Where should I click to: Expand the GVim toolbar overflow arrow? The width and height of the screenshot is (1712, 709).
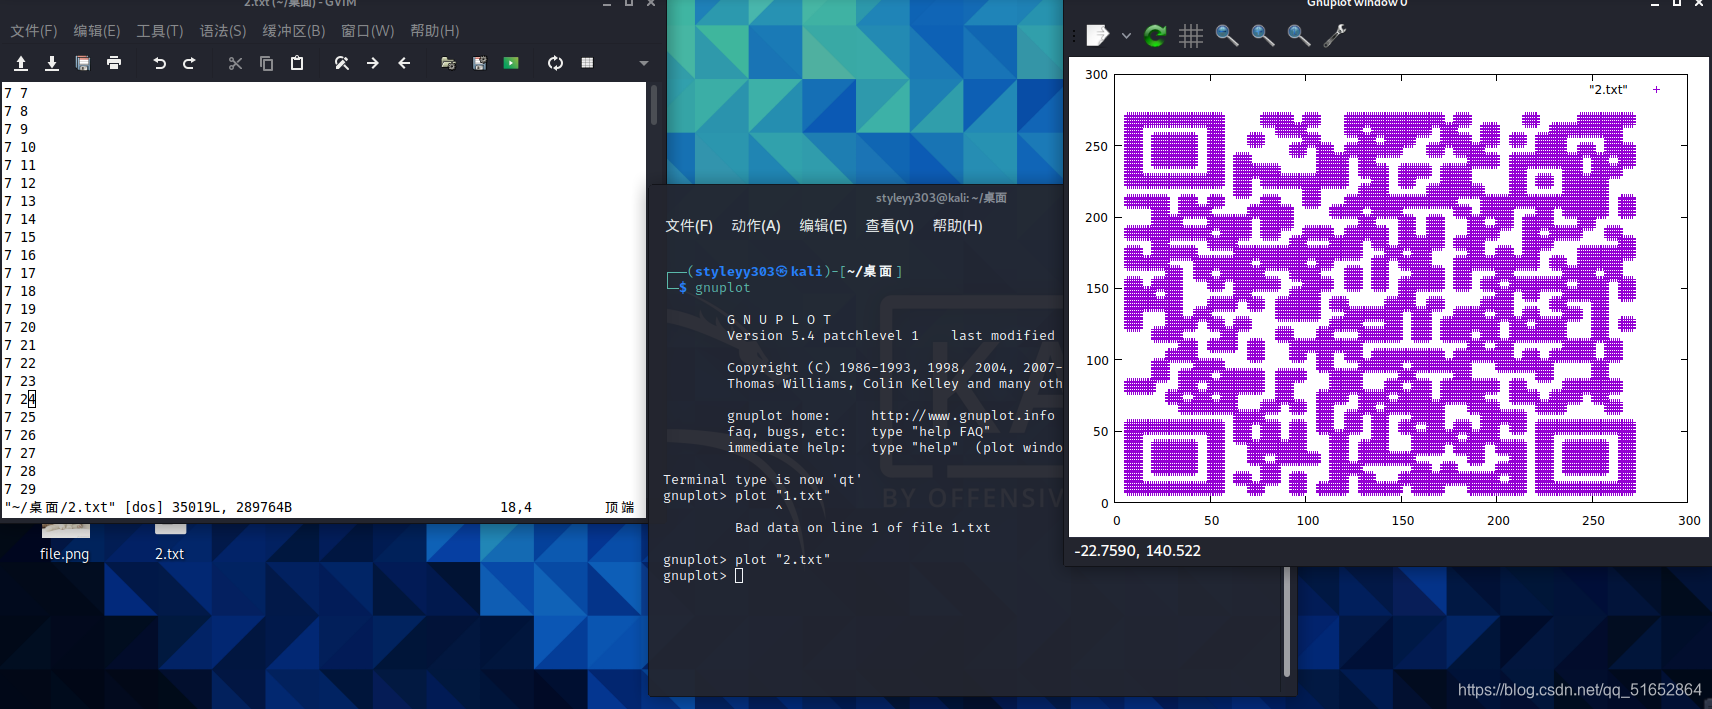[644, 63]
